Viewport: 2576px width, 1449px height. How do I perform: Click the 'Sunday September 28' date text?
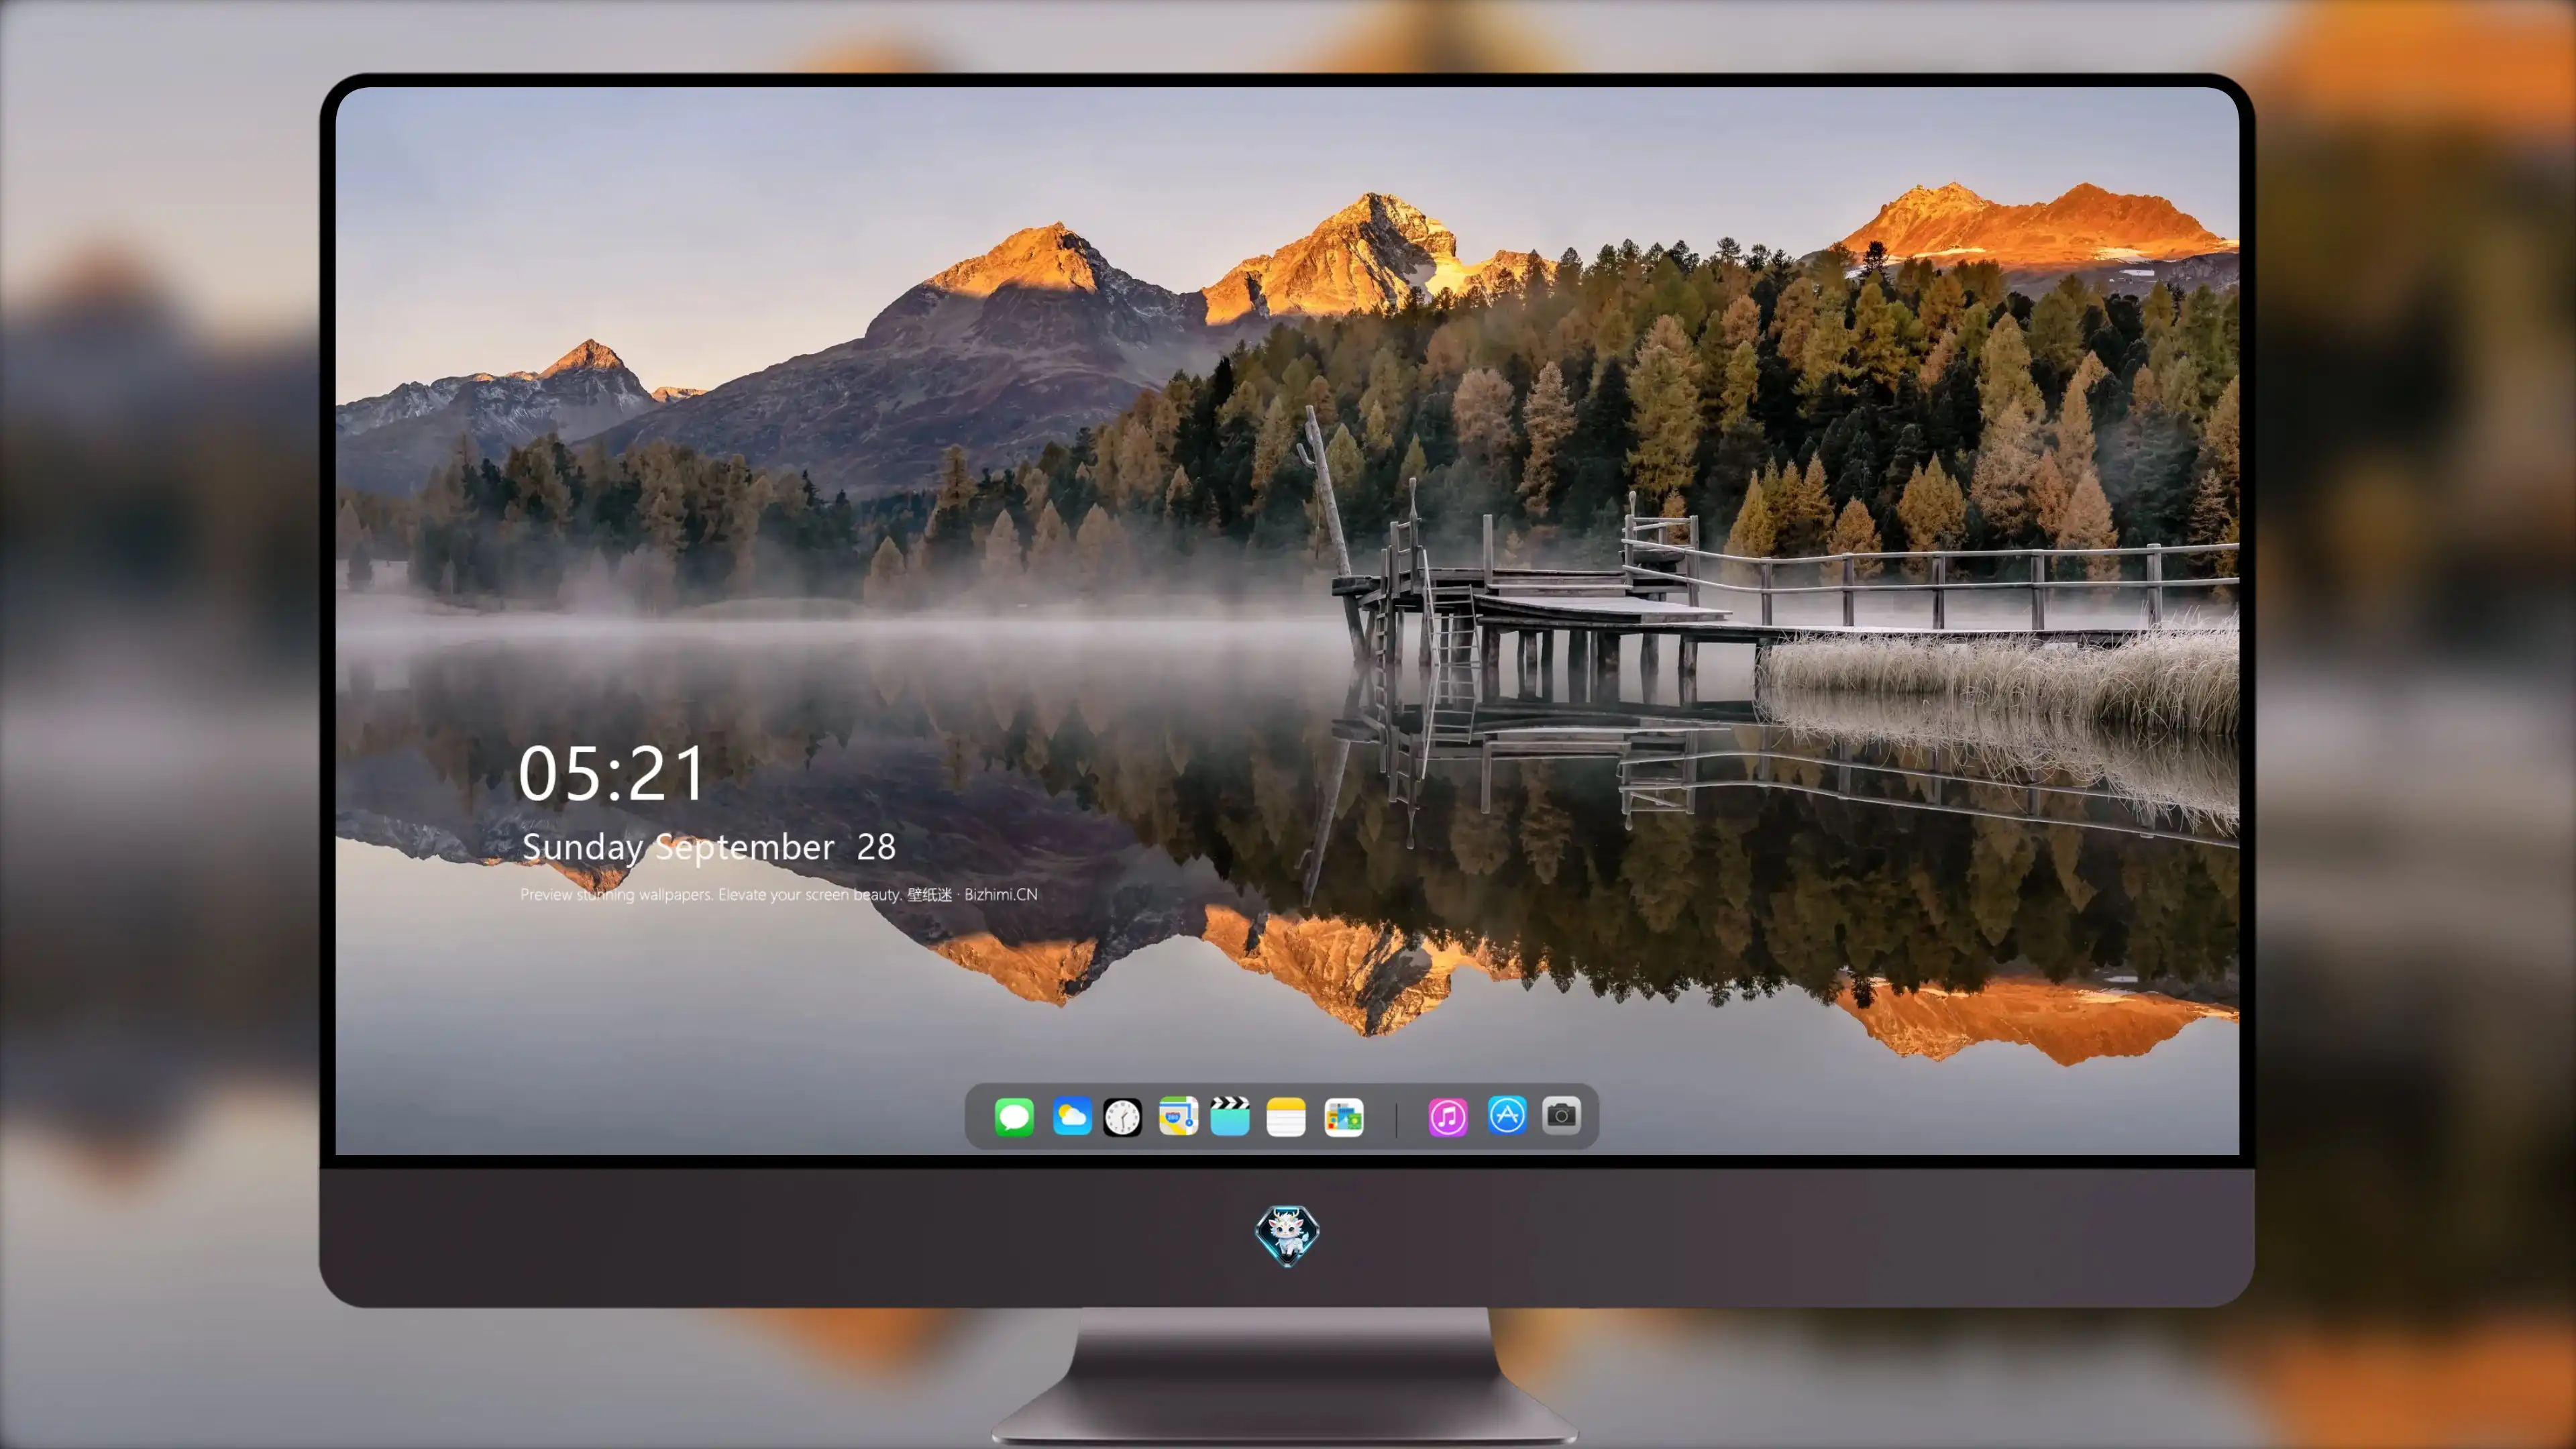tap(709, 847)
